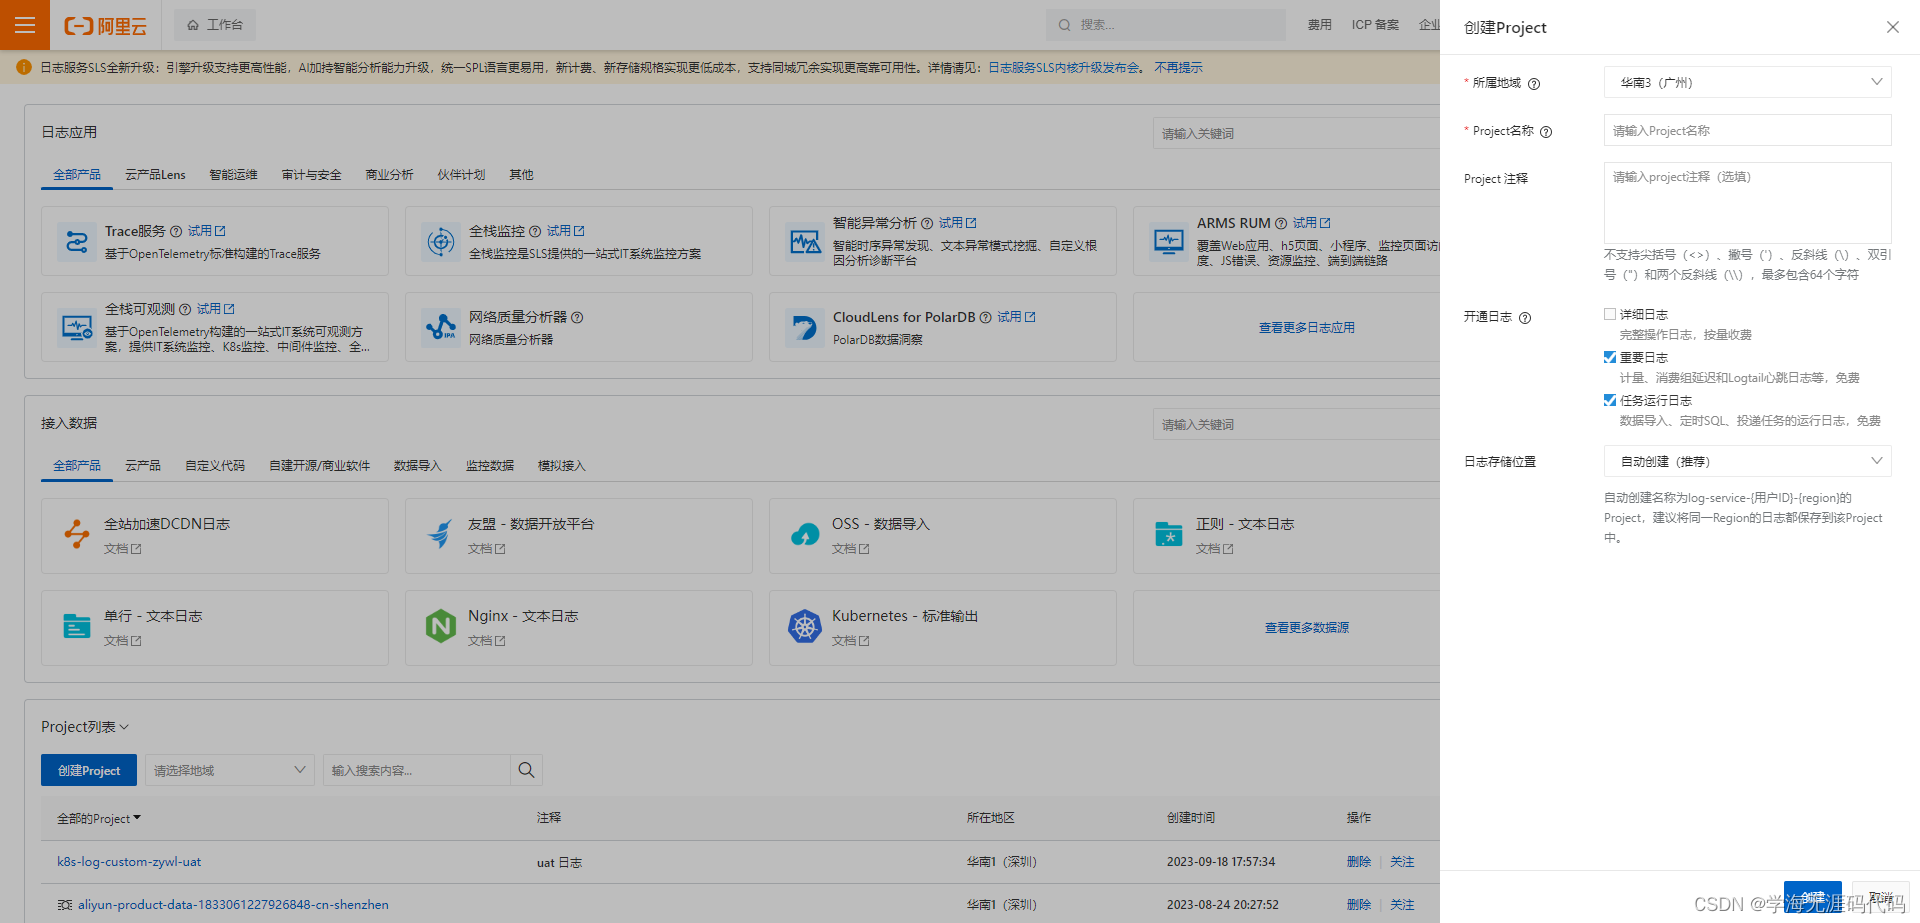Focus the 日志应用 keyword search field
The image size is (1920, 923).
click(x=1296, y=133)
